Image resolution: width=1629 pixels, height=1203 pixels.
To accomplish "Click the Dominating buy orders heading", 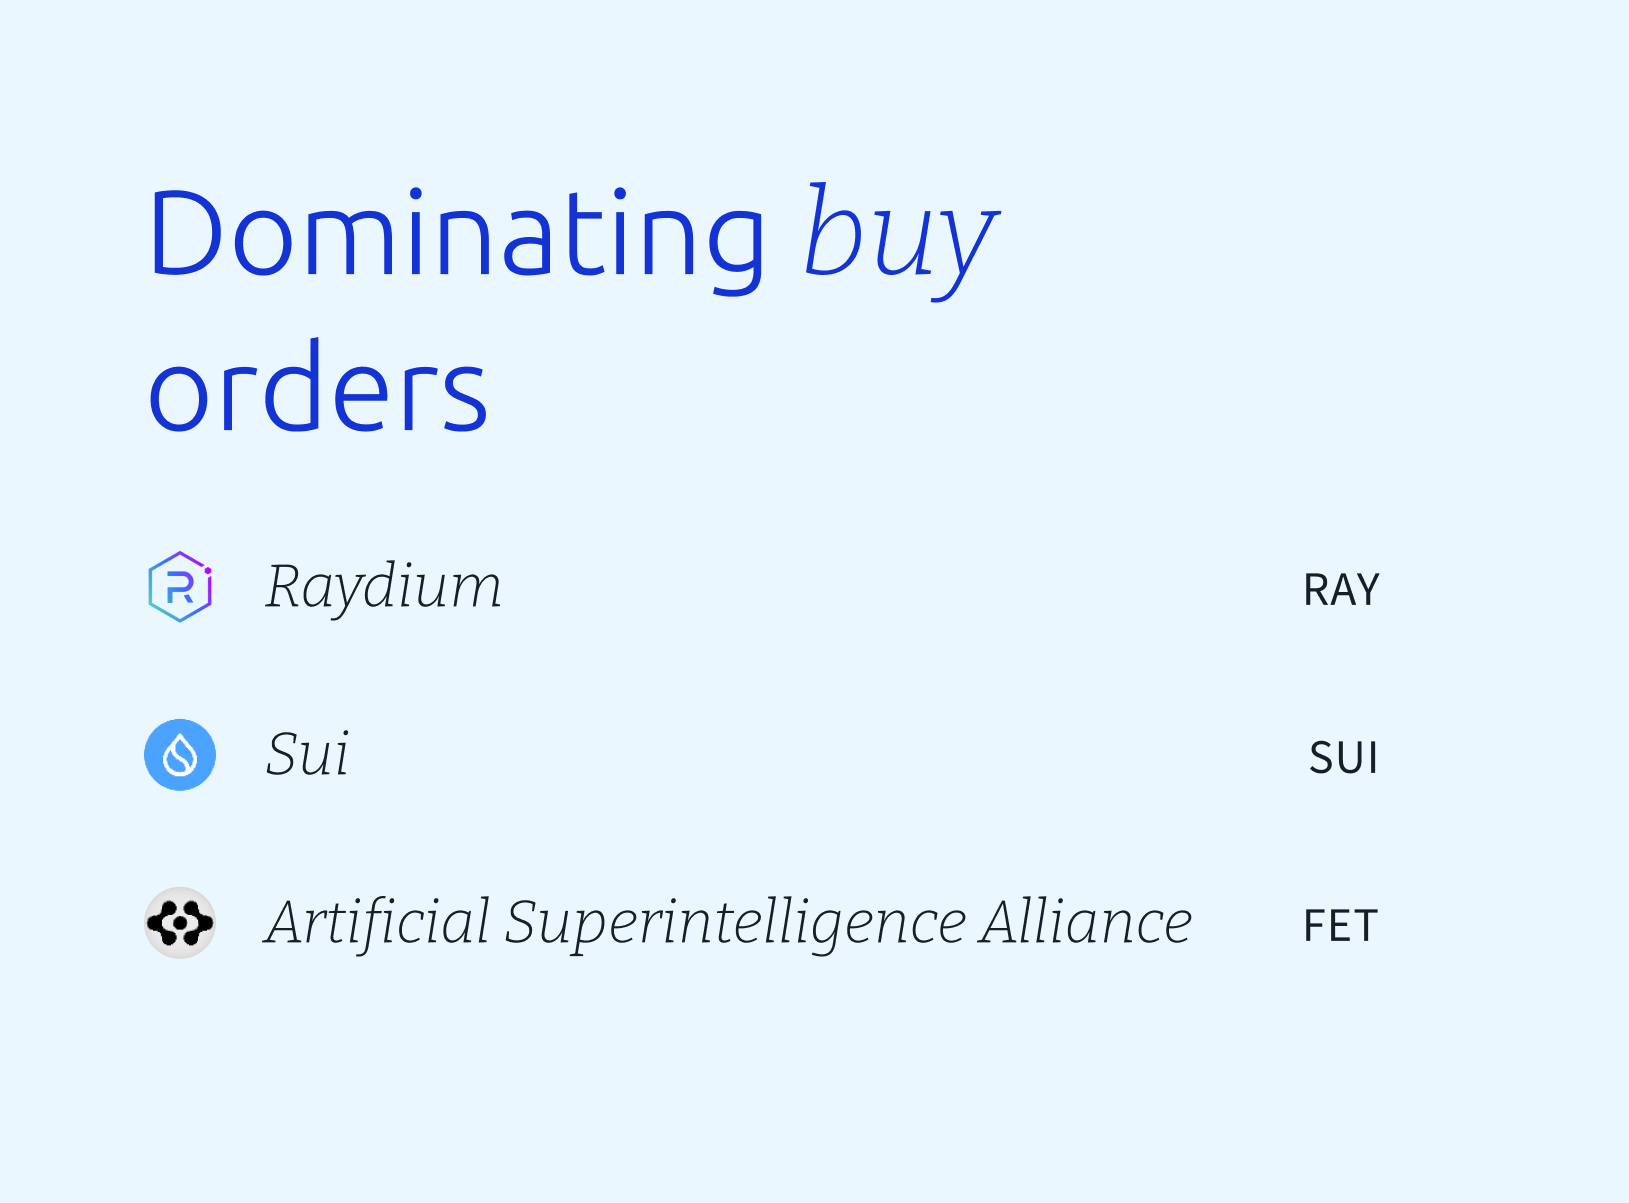I will pos(572,310).
